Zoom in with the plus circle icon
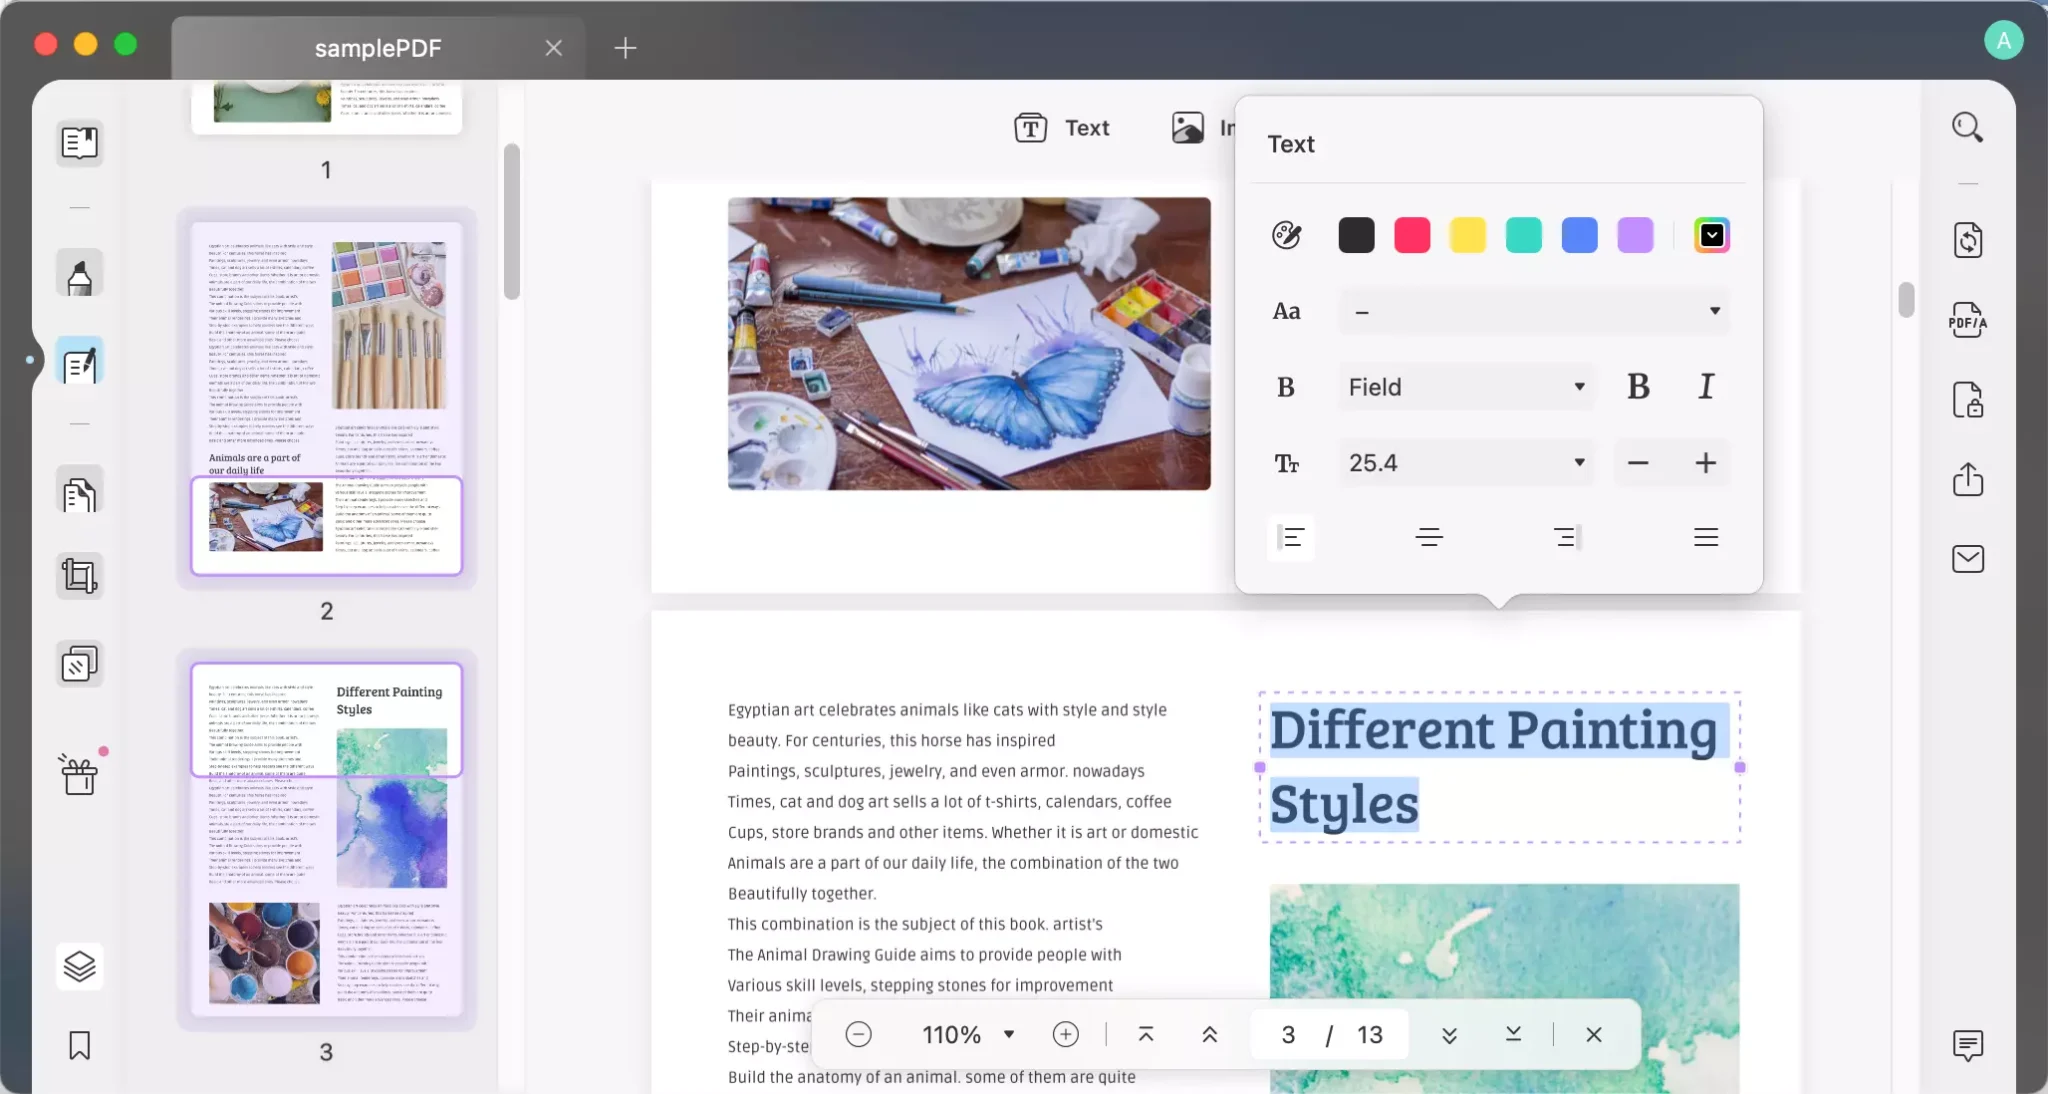This screenshot has width=2048, height=1094. point(1066,1034)
